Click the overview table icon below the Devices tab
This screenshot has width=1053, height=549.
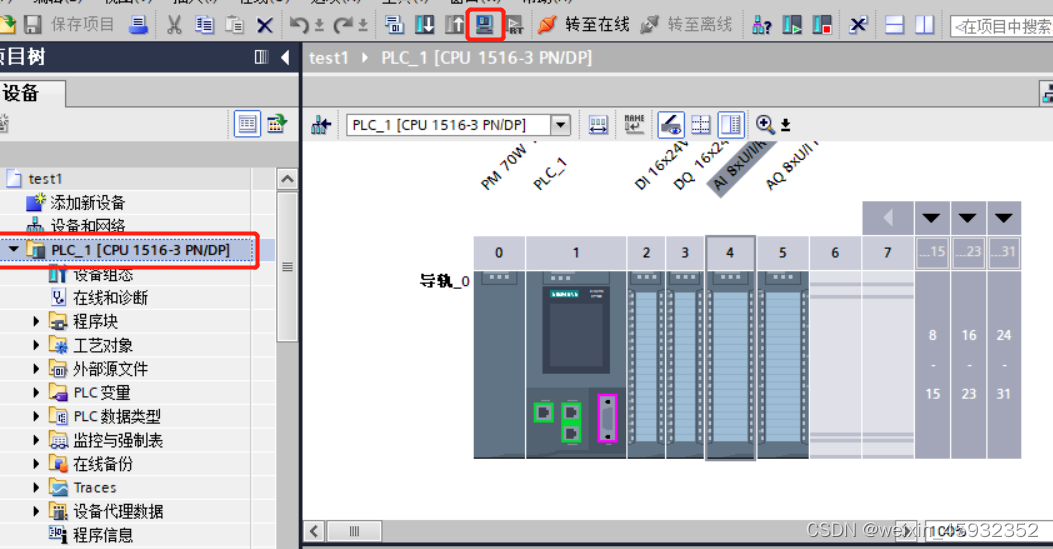pos(247,124)
